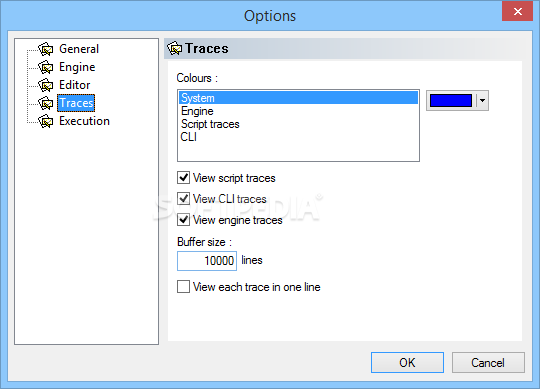This screenshot has height=389, width=540.
Task: Open the colour picker dropdown arrow
Action: click(x=482, y=101)
